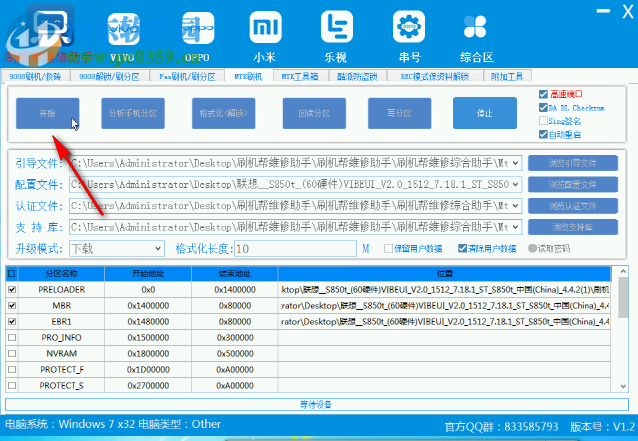
Task: Click the 分区名称 column header
Action: (x=61, y=274)
